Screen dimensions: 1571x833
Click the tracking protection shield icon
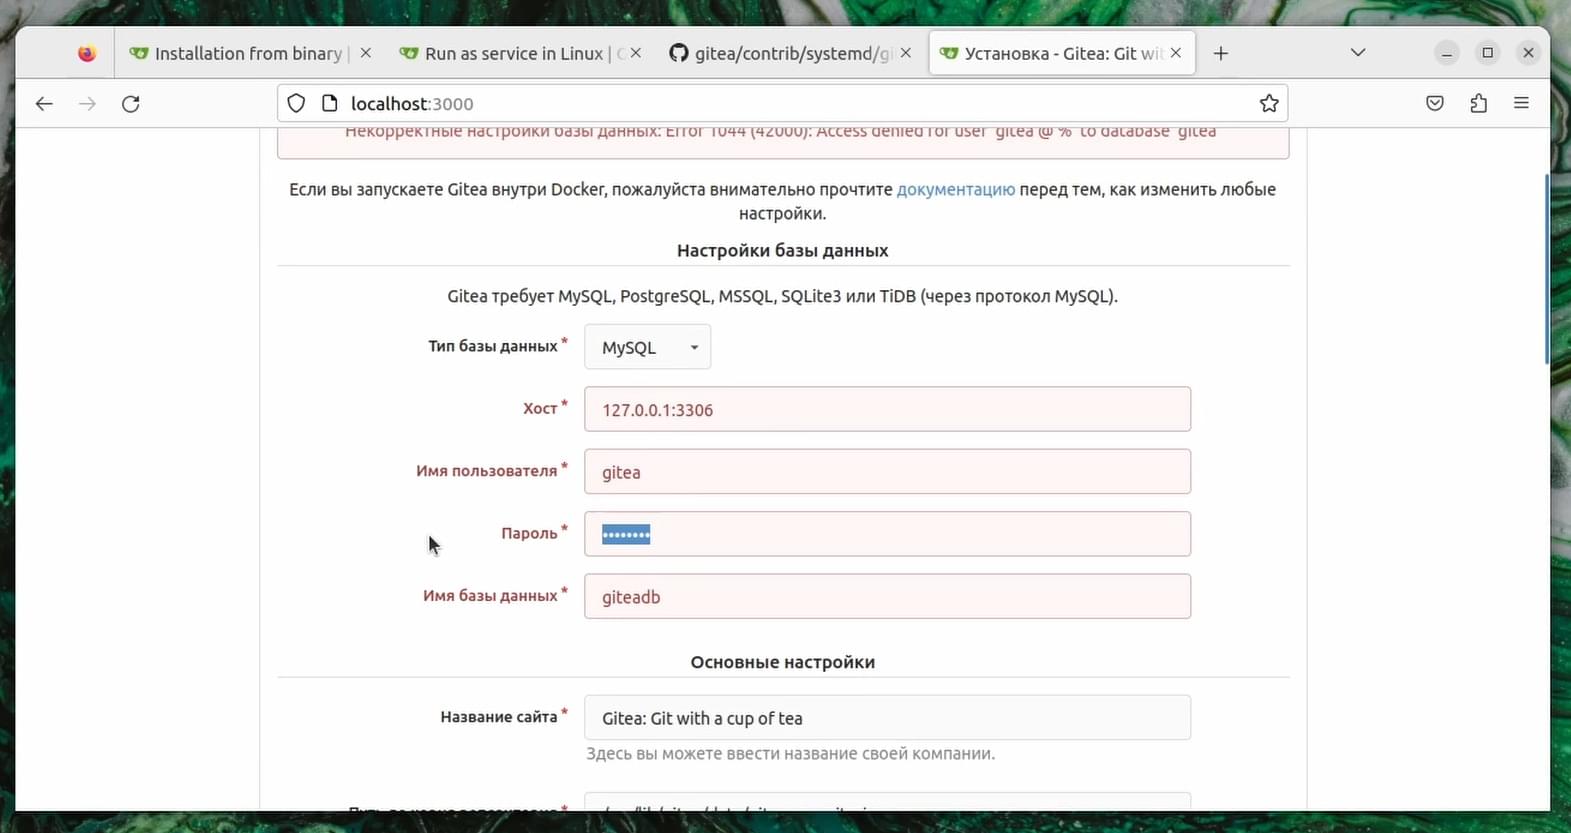[x=296, y=103]
